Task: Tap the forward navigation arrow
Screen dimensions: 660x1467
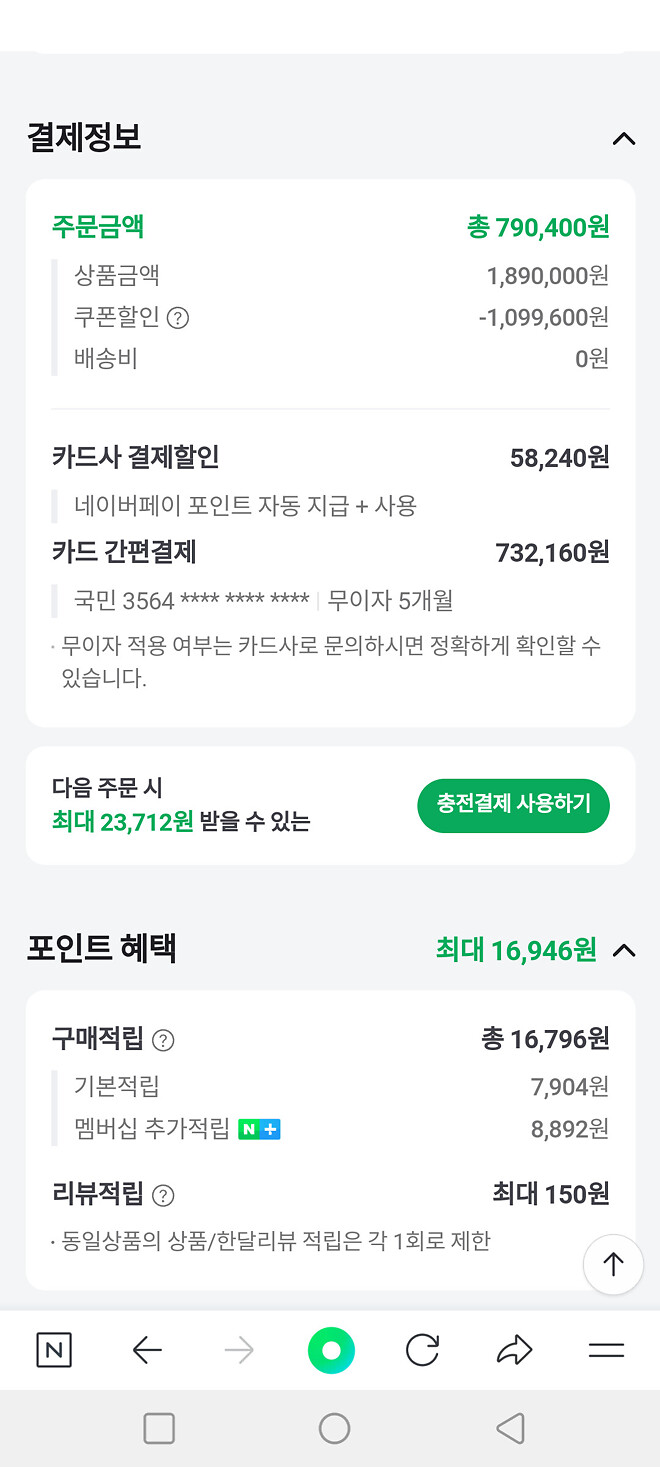Action: coord(240,1350)
